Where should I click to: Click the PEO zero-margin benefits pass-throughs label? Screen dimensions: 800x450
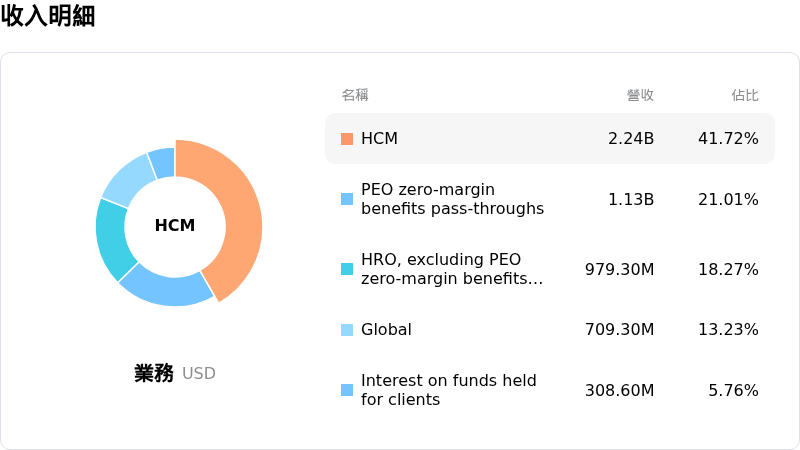point(452,199)
